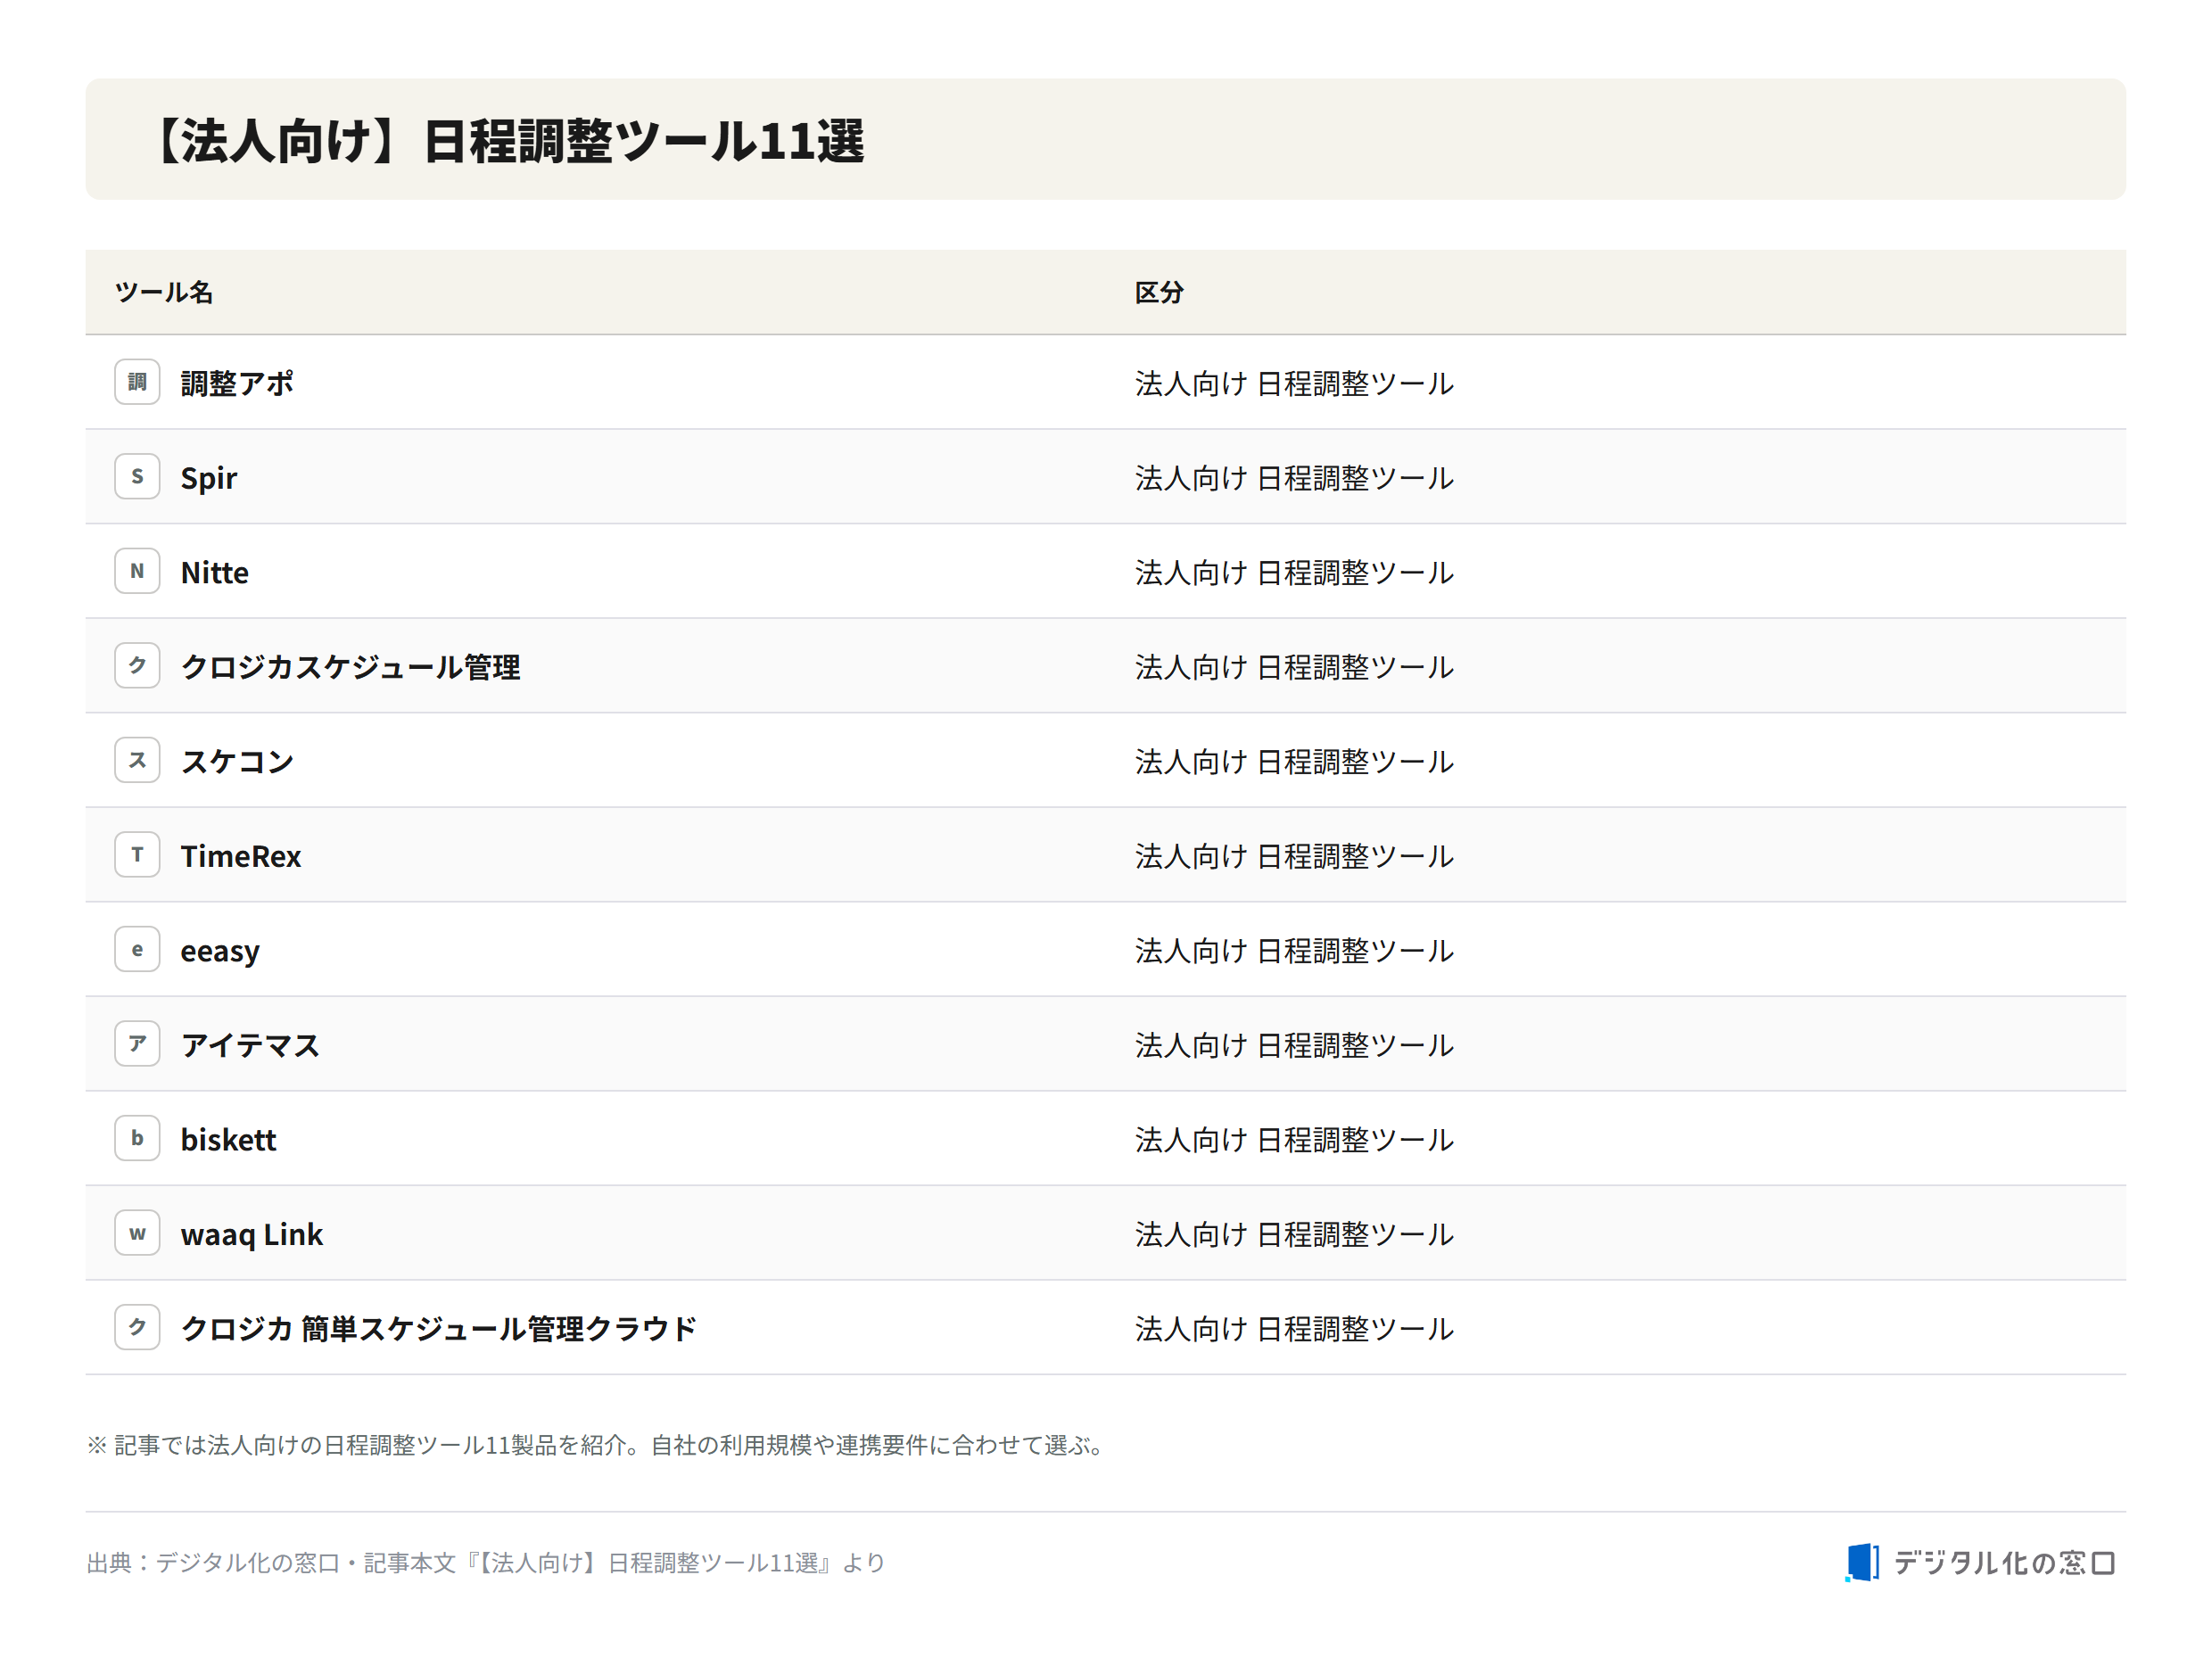
Task: Click the ク icon beside クロジカスケジュール管理
Action: [x=137, y=666]
